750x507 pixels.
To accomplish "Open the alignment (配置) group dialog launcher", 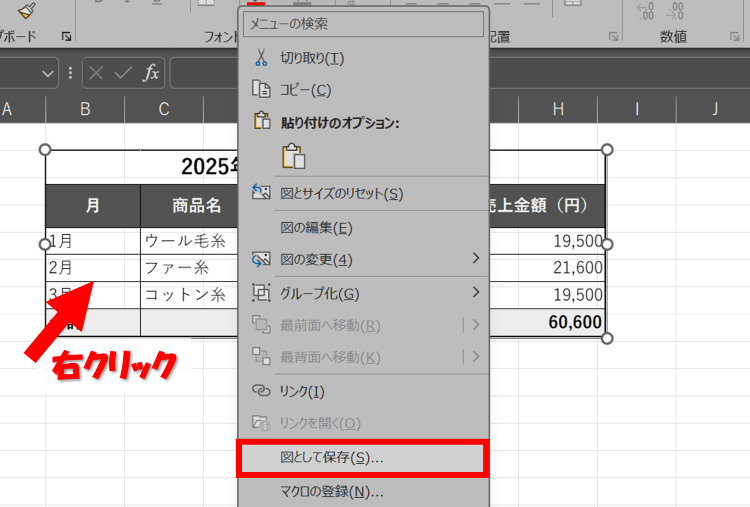I will click(x=613, y=36).
